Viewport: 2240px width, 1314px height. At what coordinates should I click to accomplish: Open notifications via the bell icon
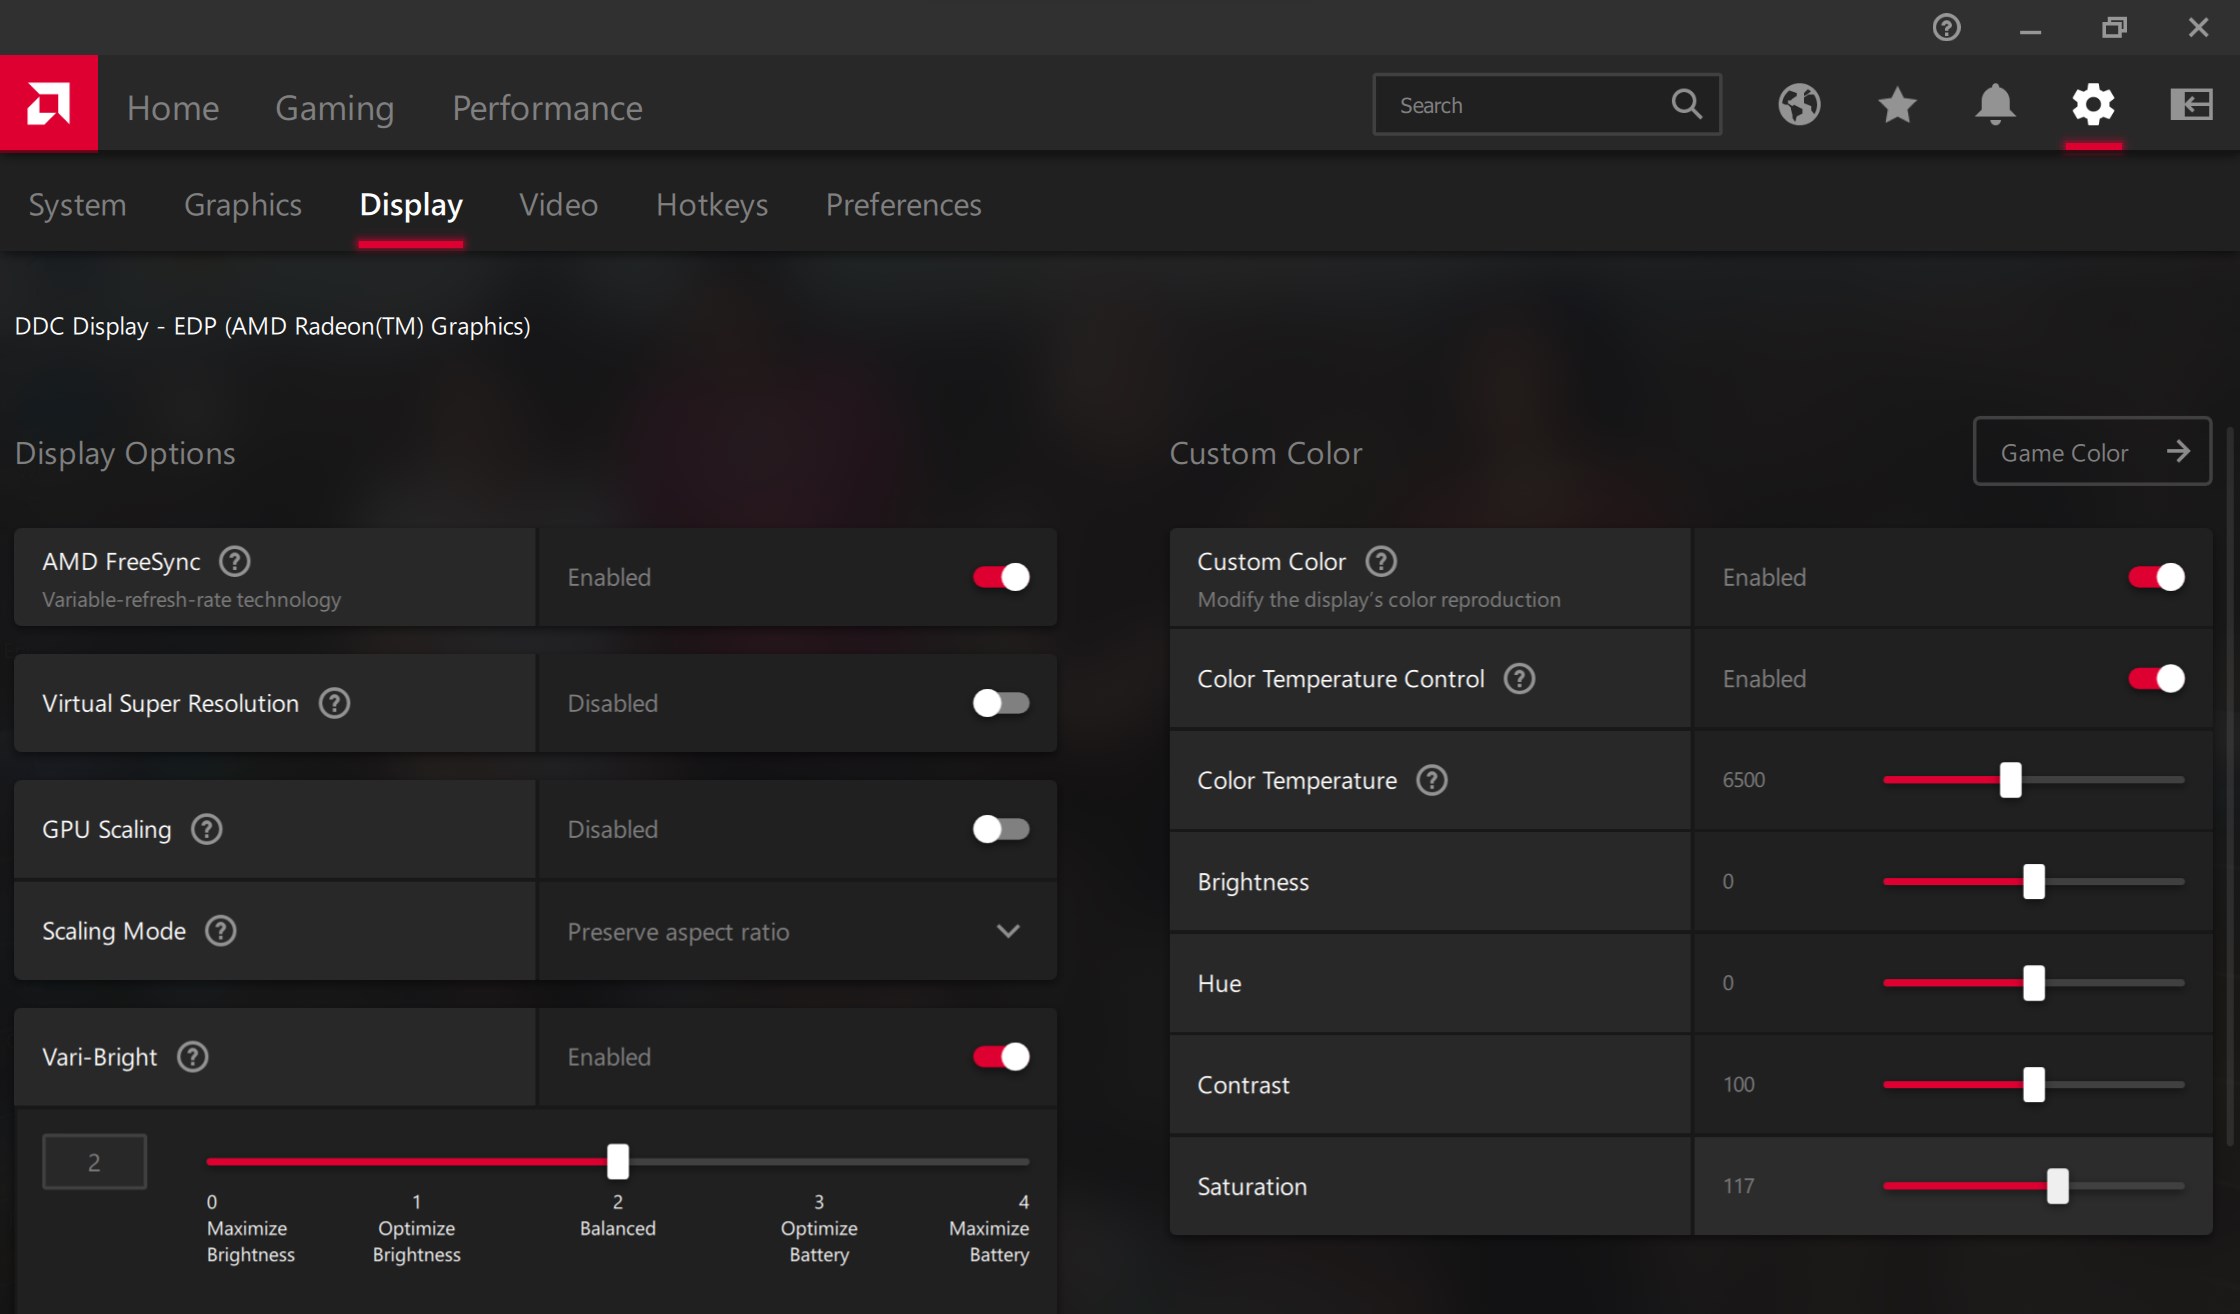pyautogui.click(x=1995, y=104)
